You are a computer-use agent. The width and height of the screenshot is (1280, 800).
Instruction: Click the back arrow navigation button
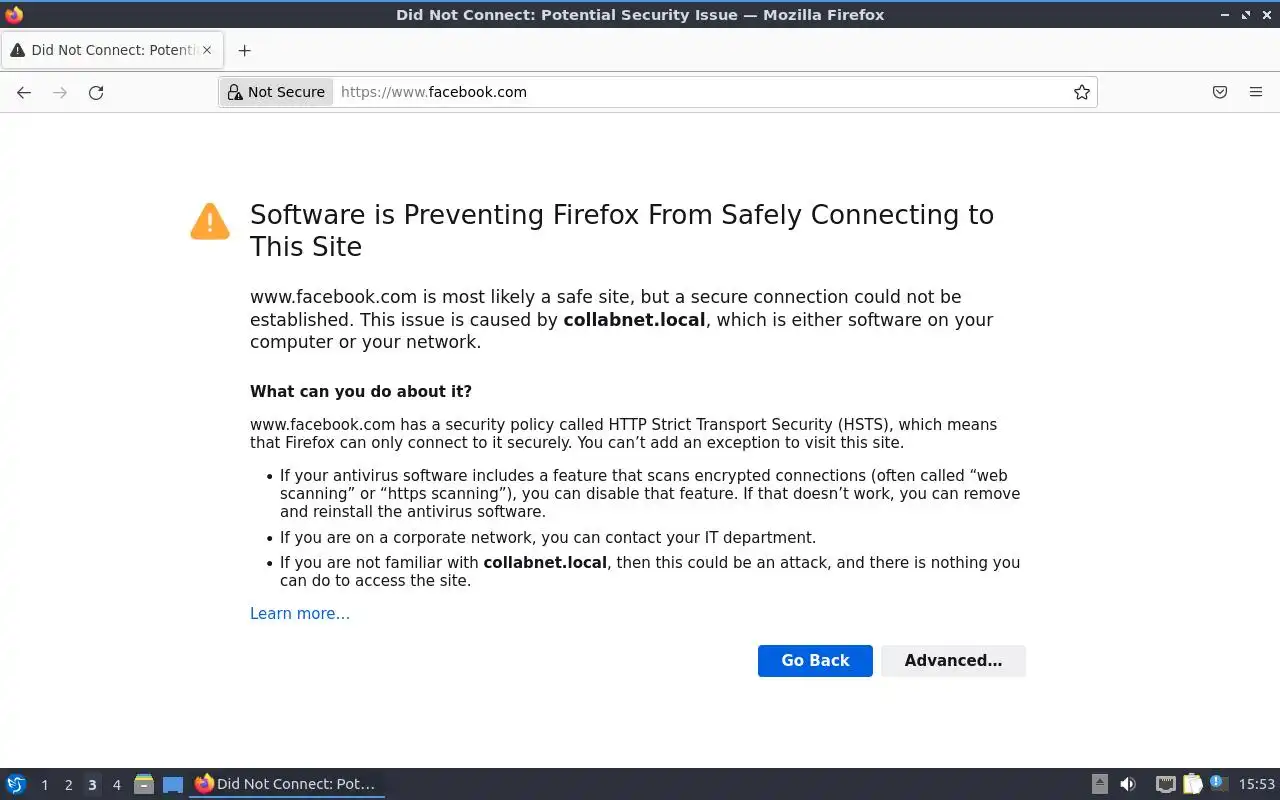pos(24,92)
